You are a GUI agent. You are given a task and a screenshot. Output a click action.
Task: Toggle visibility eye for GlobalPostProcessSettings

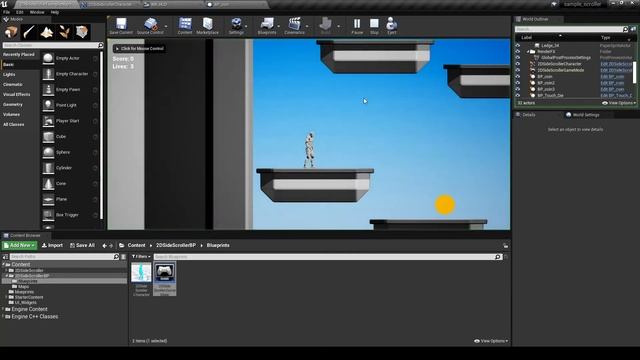[x=518, y=58]
